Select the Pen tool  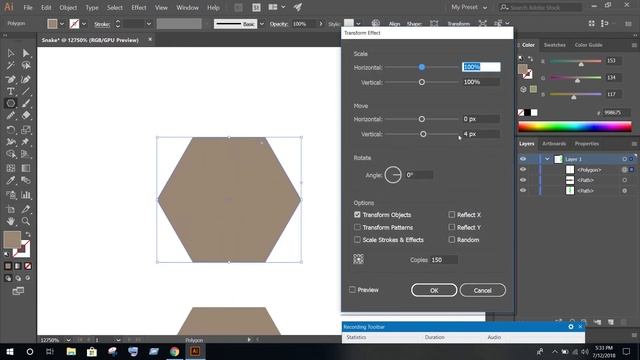click(x=11, y=80)
